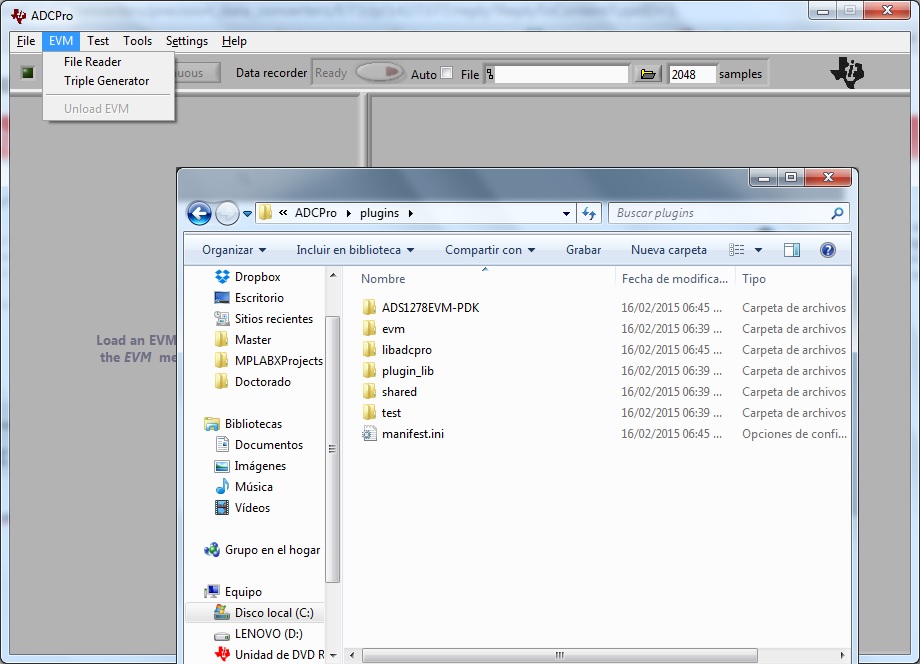Toggle the Data recorder record switch
Image resolution: width=920 pixels, height=664 pixels.
[x=380, y=73]
